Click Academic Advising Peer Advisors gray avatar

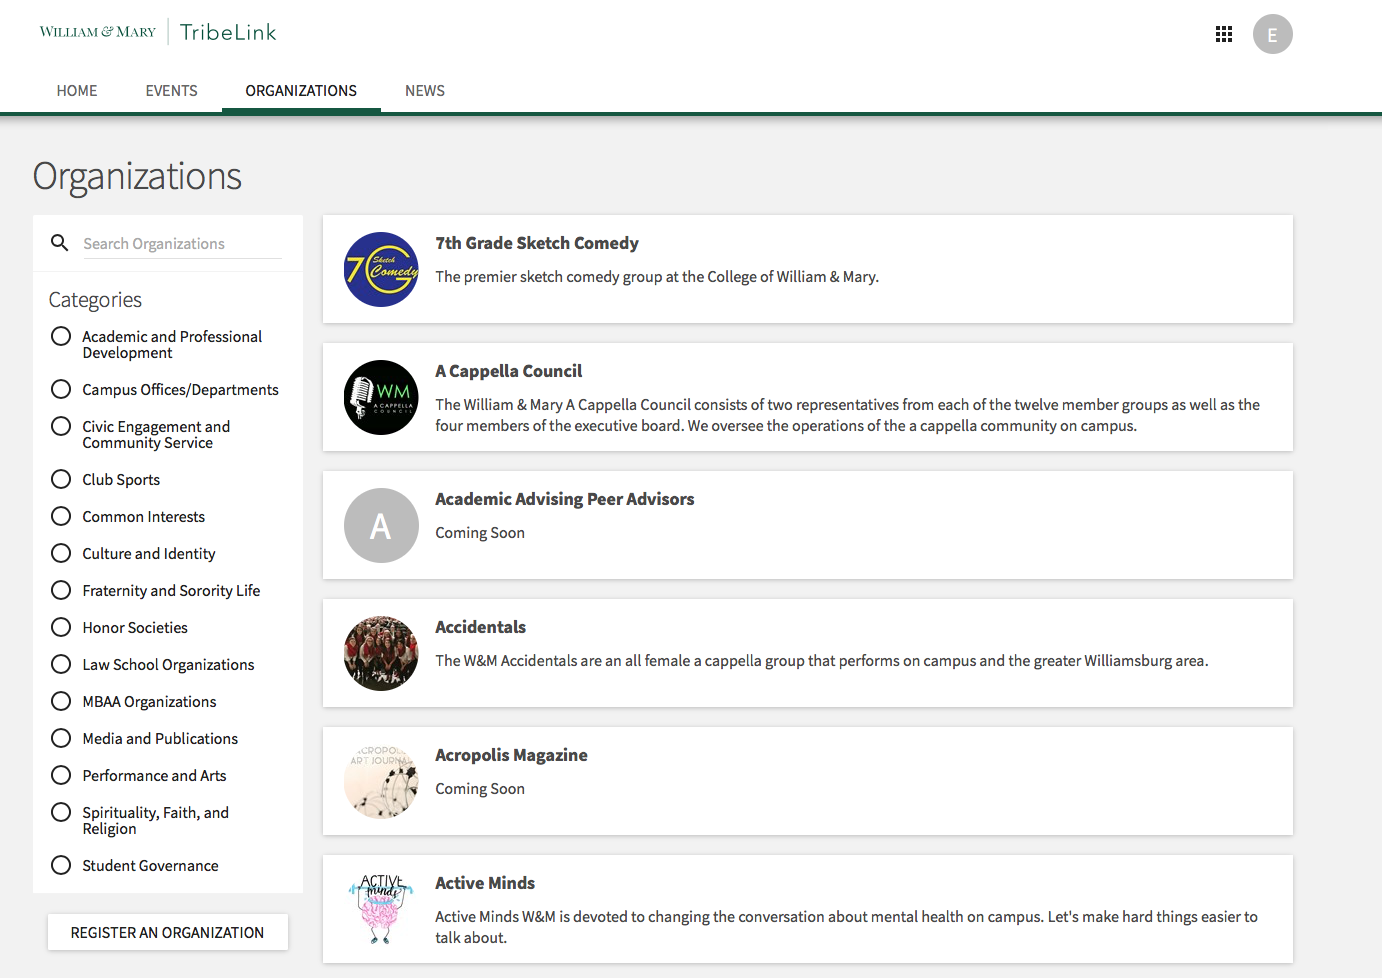(381, 525)
